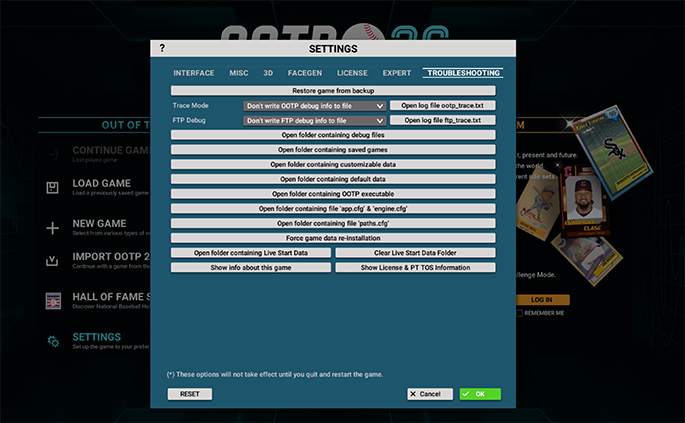Open folder containing debug files
The height and width of the screenshot is (423, 685).
[333, 135]
